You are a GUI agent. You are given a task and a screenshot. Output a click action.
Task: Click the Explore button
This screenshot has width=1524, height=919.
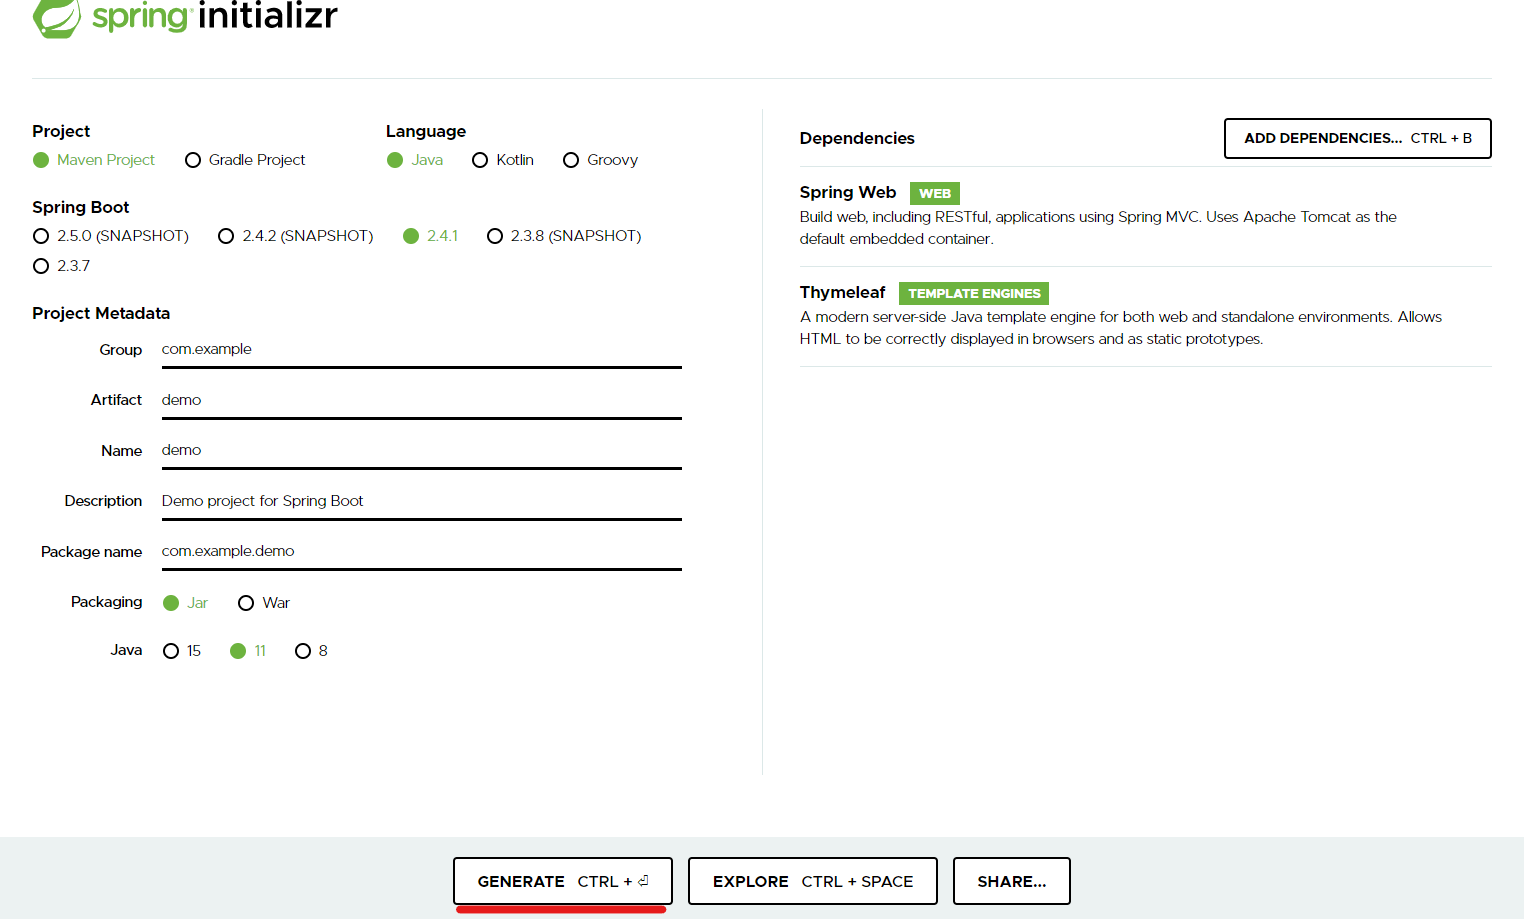813,881
